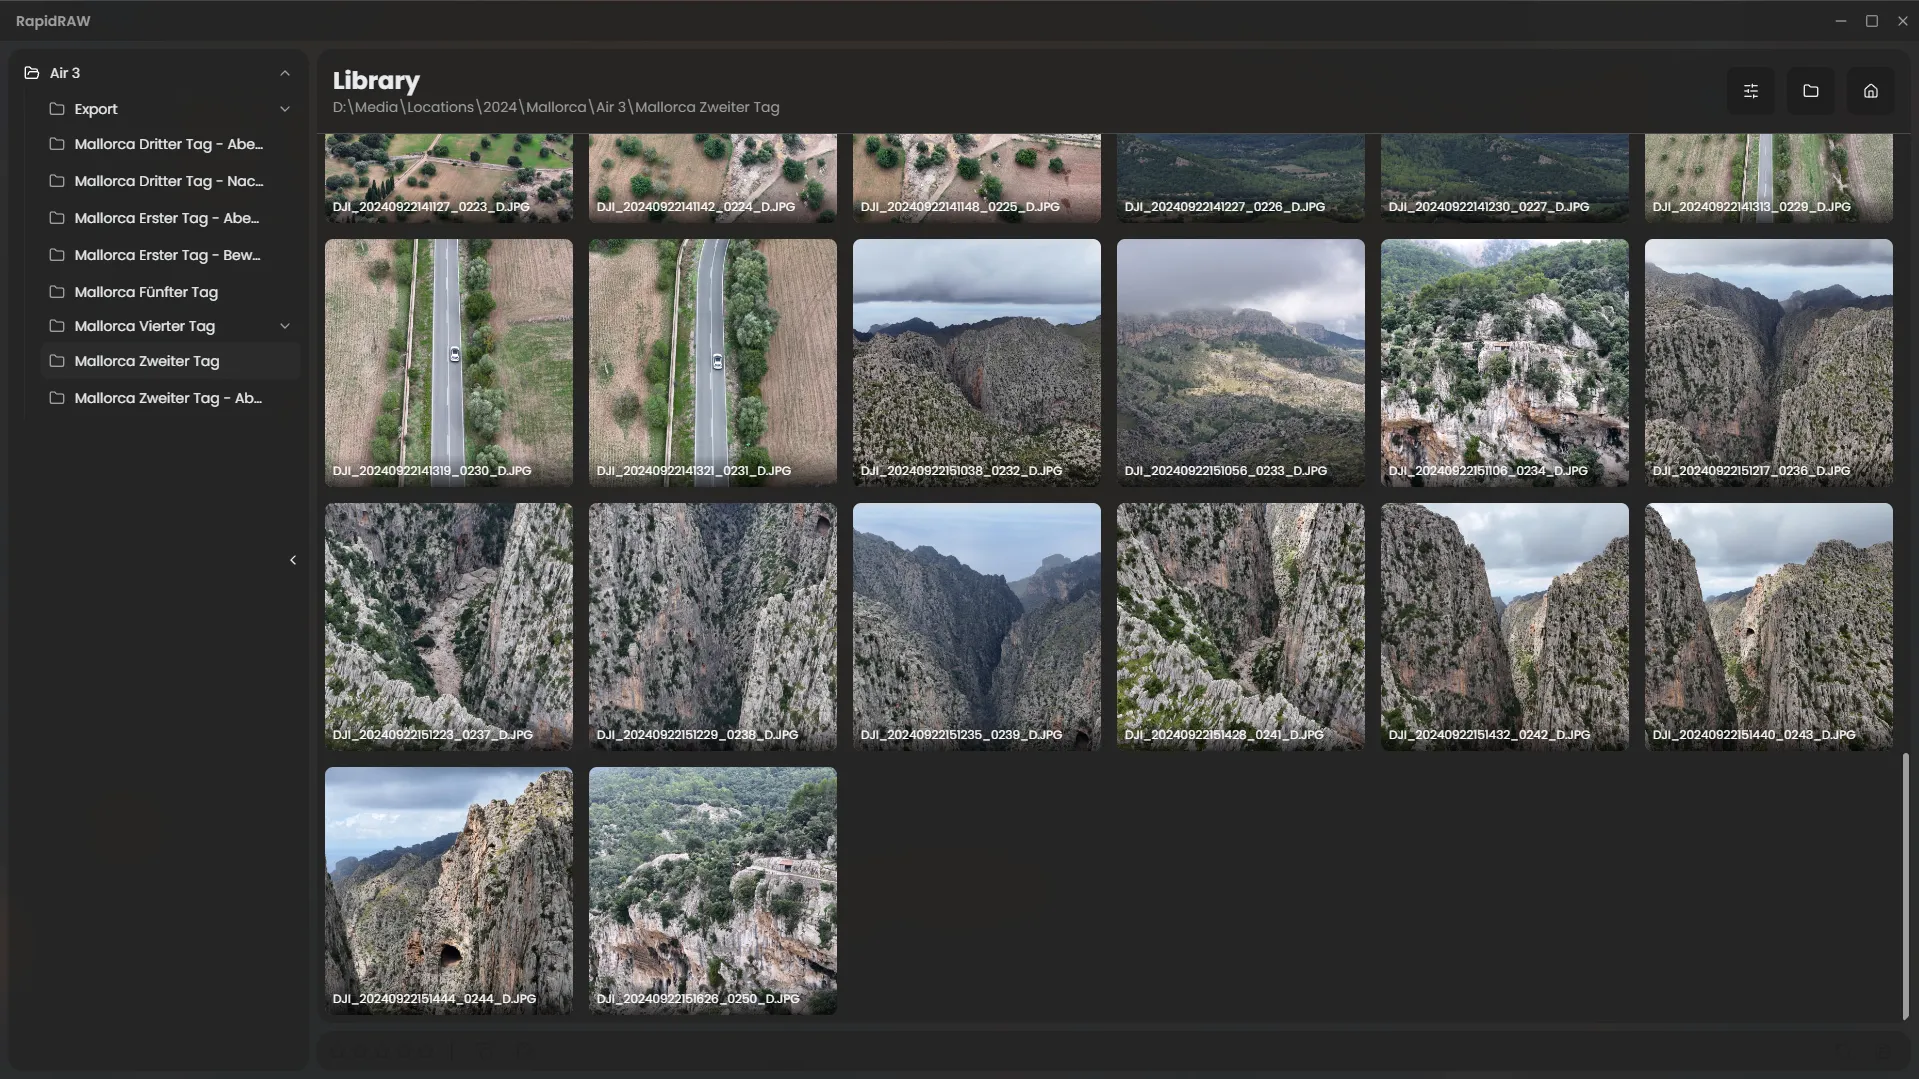Click the Air 3 root folder icon
The width and height of the screenshot is (1919, 1079).
click(x=32, y=73)
